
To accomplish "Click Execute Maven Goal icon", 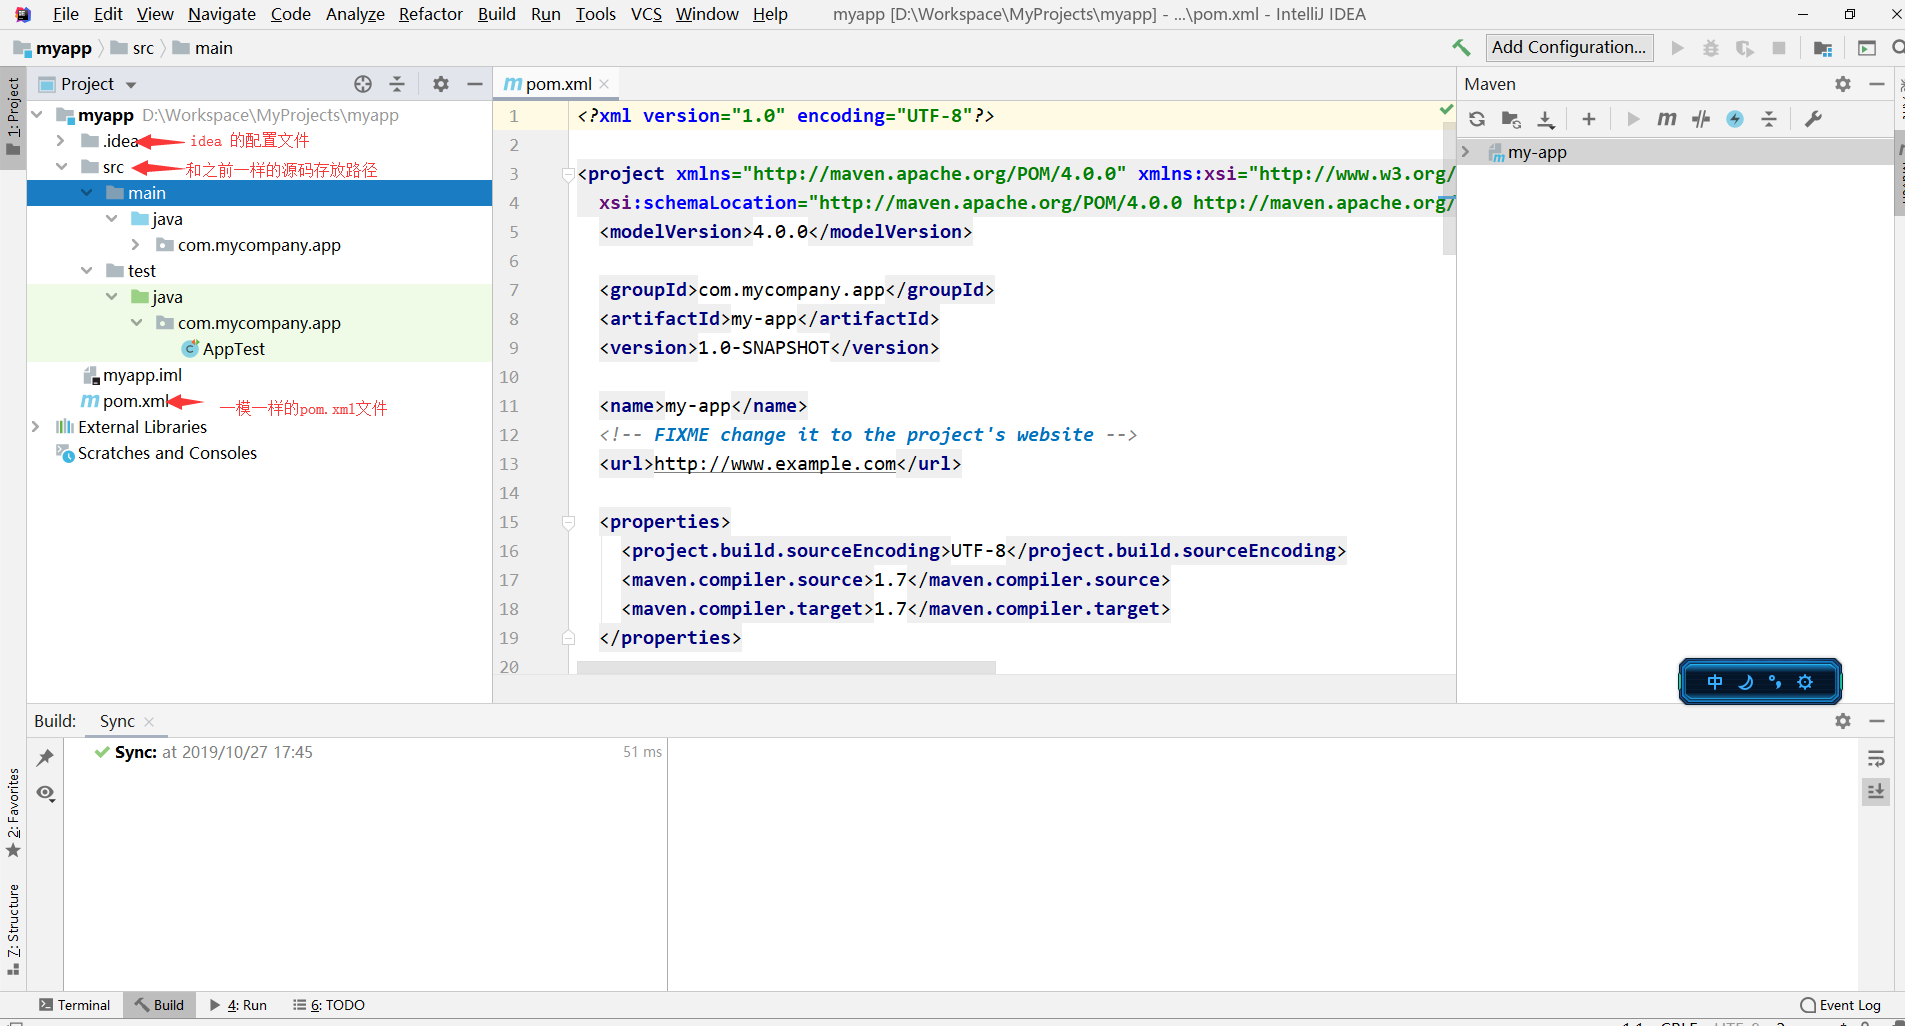I will pos(1666,120).
